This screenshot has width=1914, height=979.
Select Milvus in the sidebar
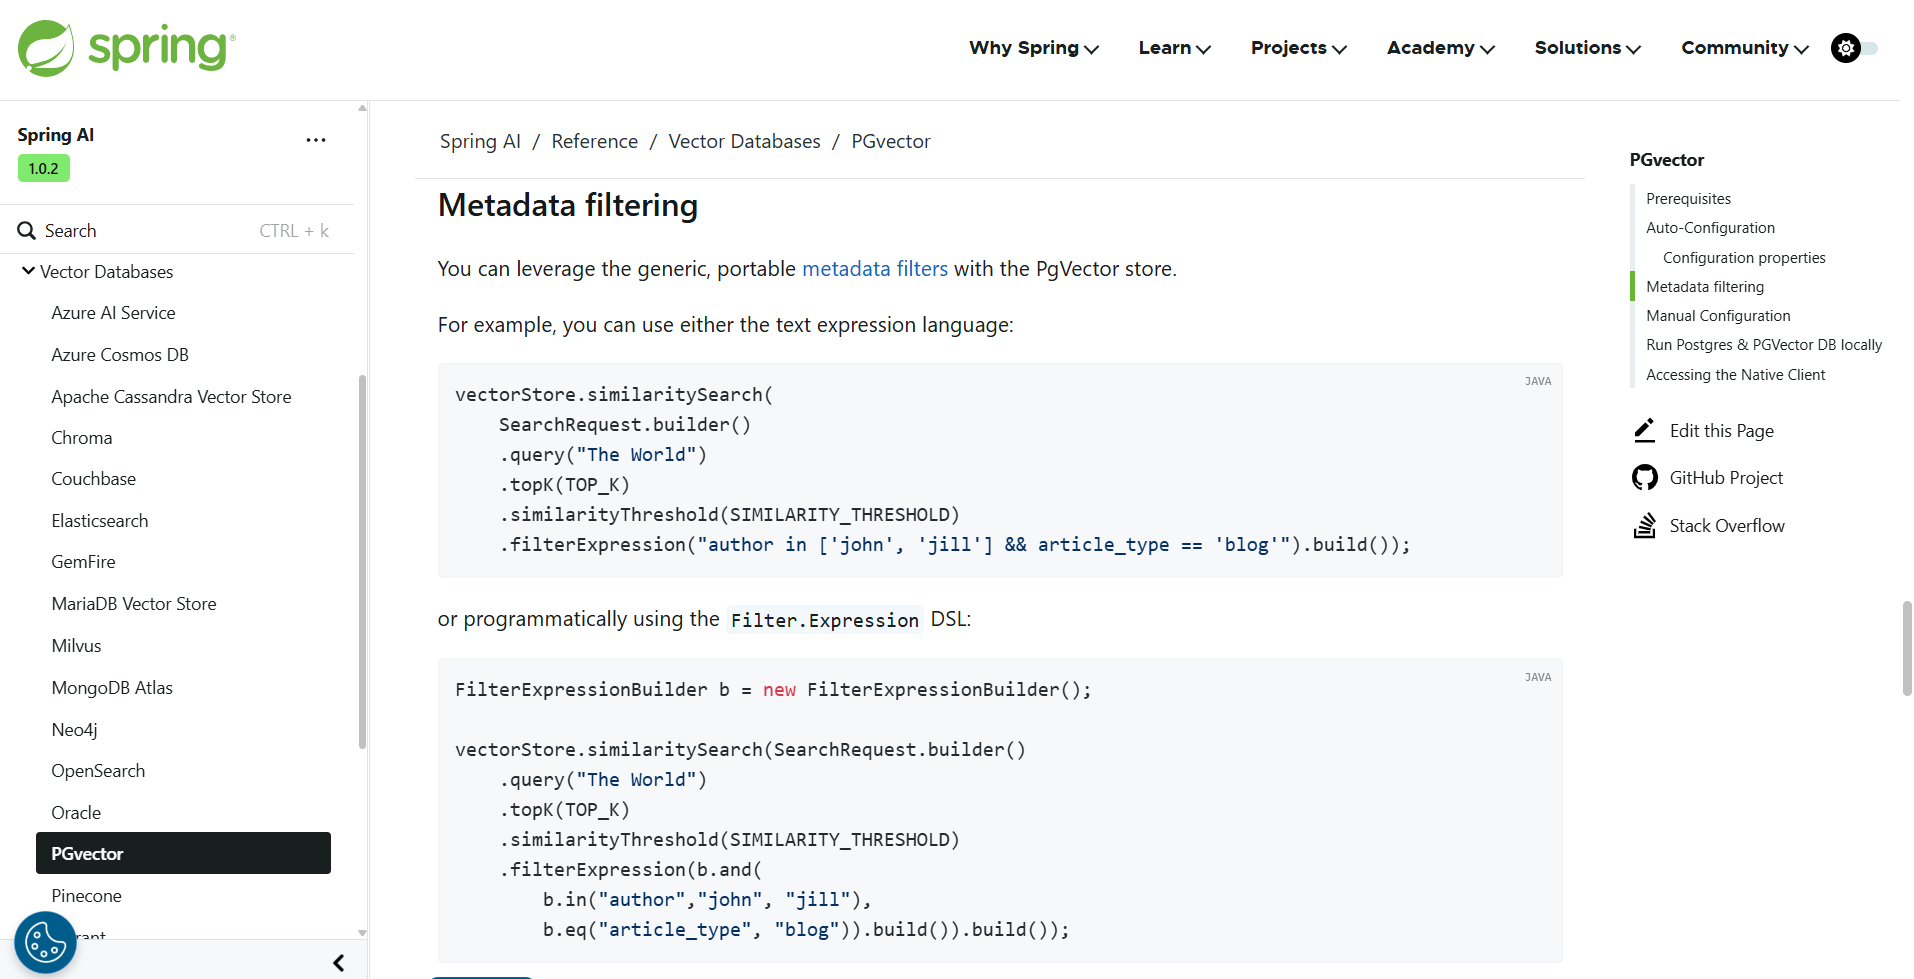pos(77,646)
